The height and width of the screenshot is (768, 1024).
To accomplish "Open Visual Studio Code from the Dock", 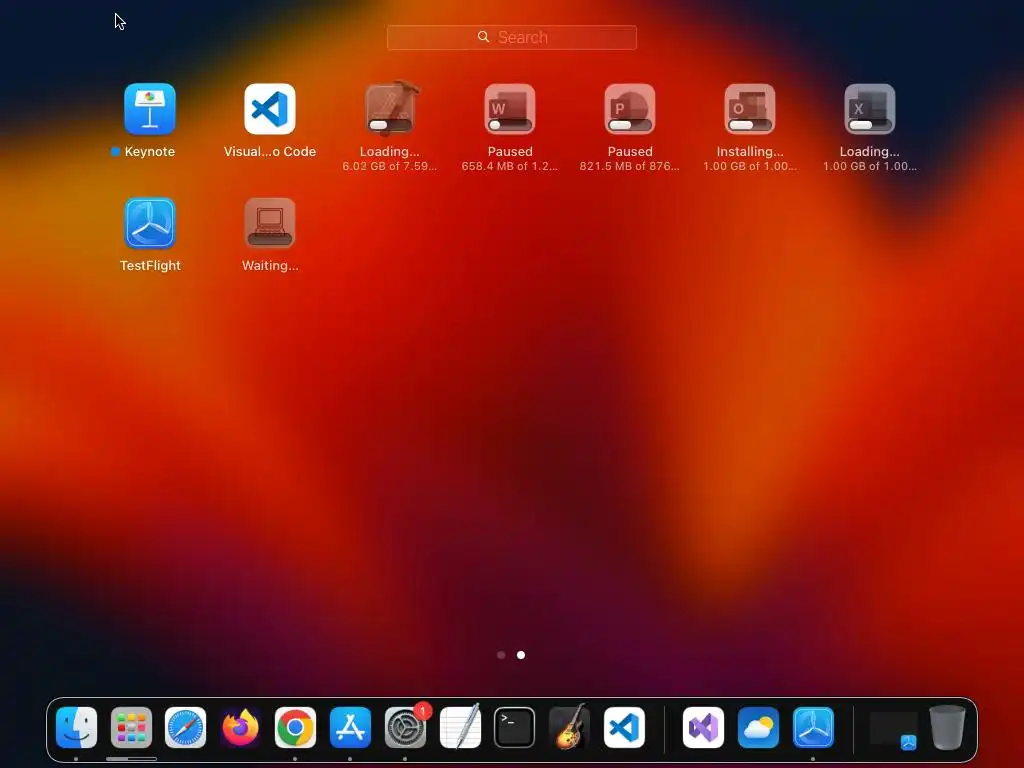I will 624,728.
